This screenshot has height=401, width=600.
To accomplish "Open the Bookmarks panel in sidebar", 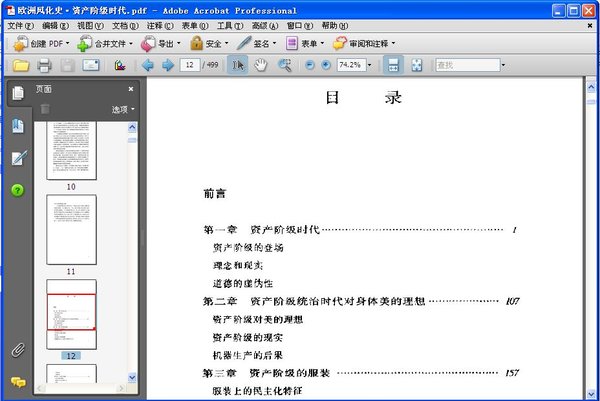I will coord(18,126).
